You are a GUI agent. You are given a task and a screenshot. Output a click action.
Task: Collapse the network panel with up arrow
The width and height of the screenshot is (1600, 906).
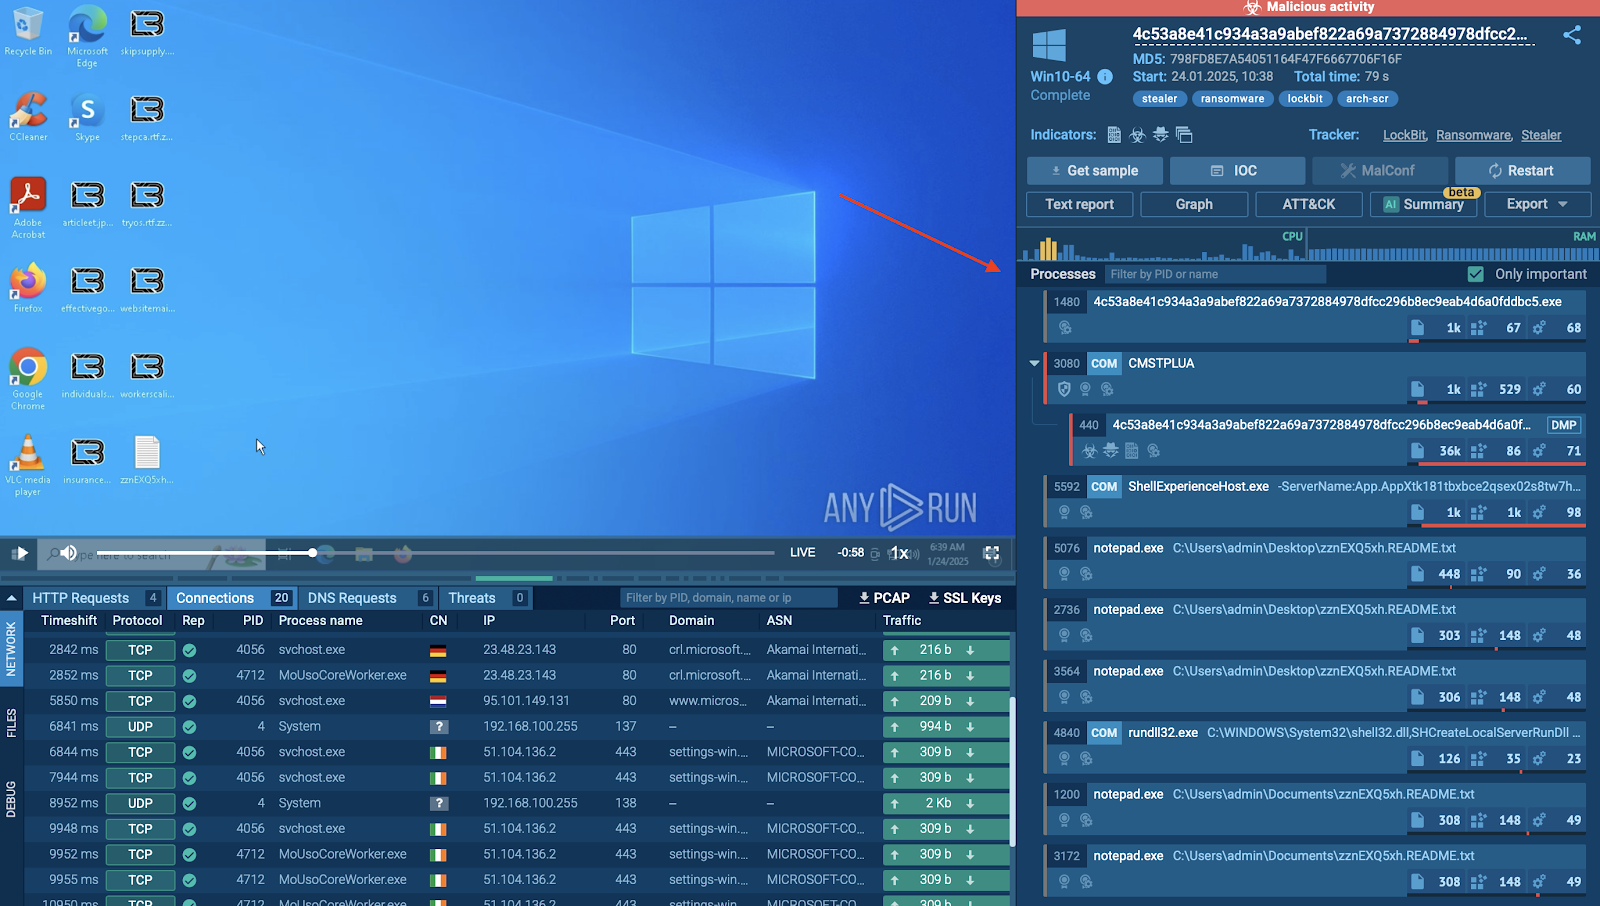11,598
